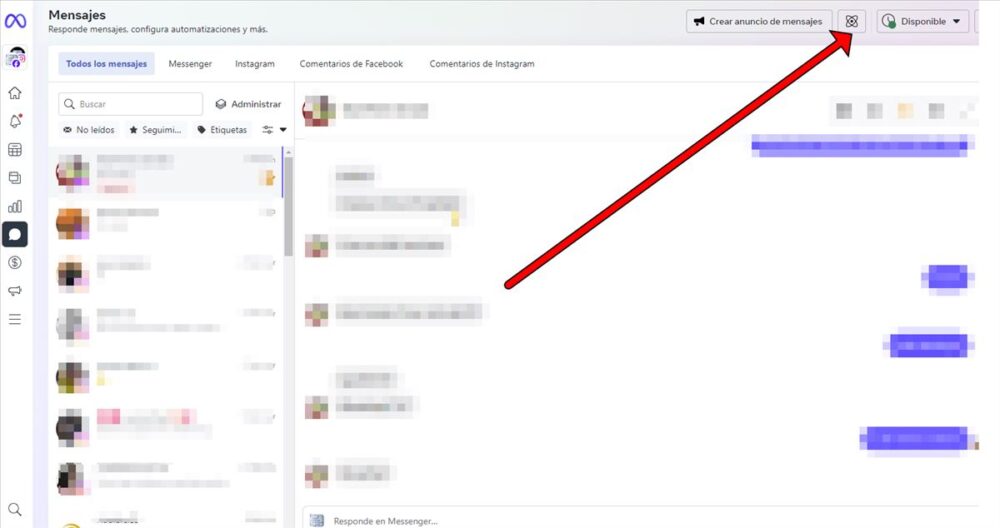This screenshot has width=1000, height=528.
Task: Open Monetization dollar icon
Action: pyautogui.click(x=15, y=262)
